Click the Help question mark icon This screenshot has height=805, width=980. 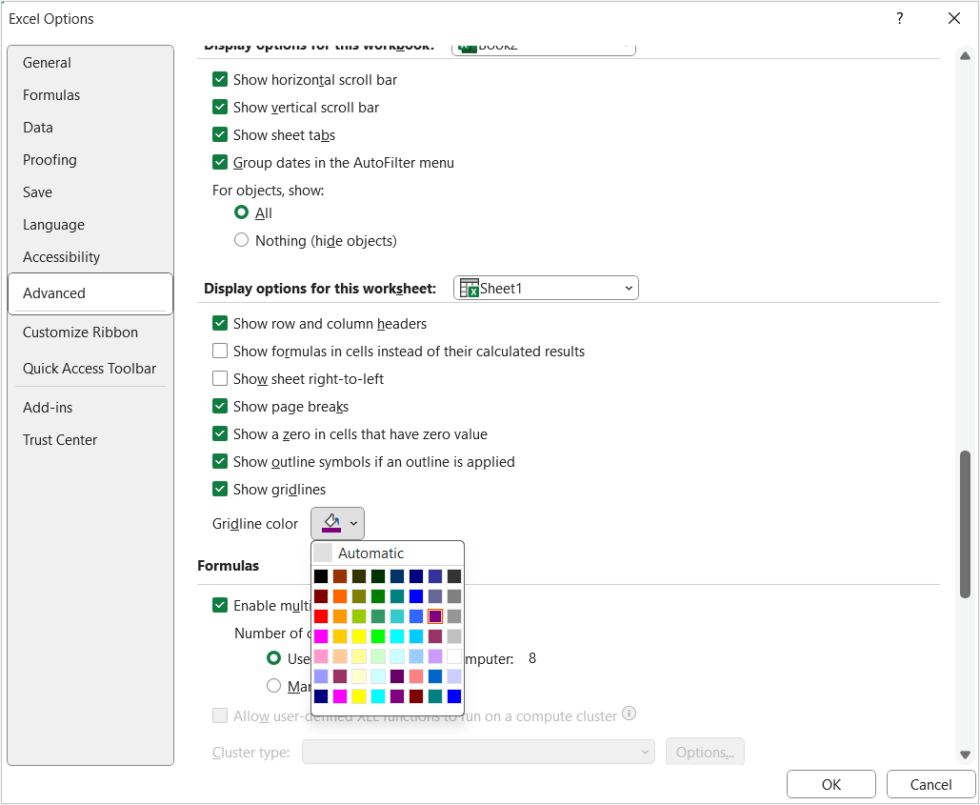[899, 18]
